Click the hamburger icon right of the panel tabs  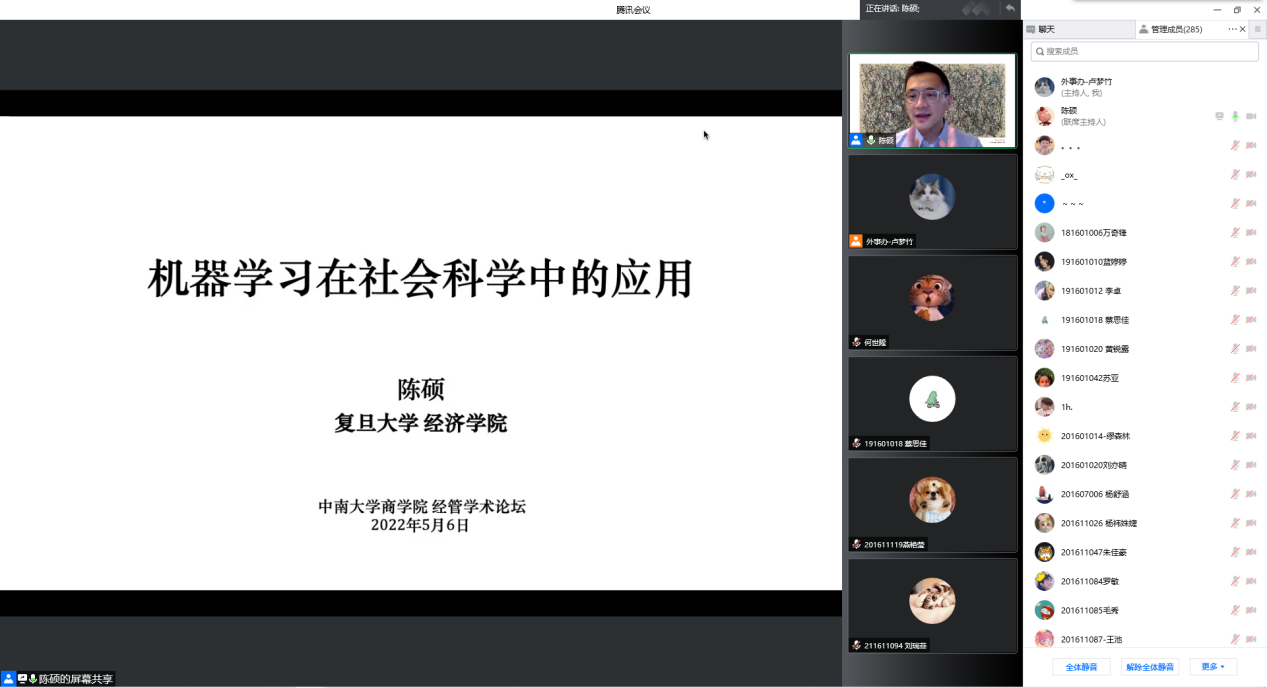click(x=1258, y=29)
